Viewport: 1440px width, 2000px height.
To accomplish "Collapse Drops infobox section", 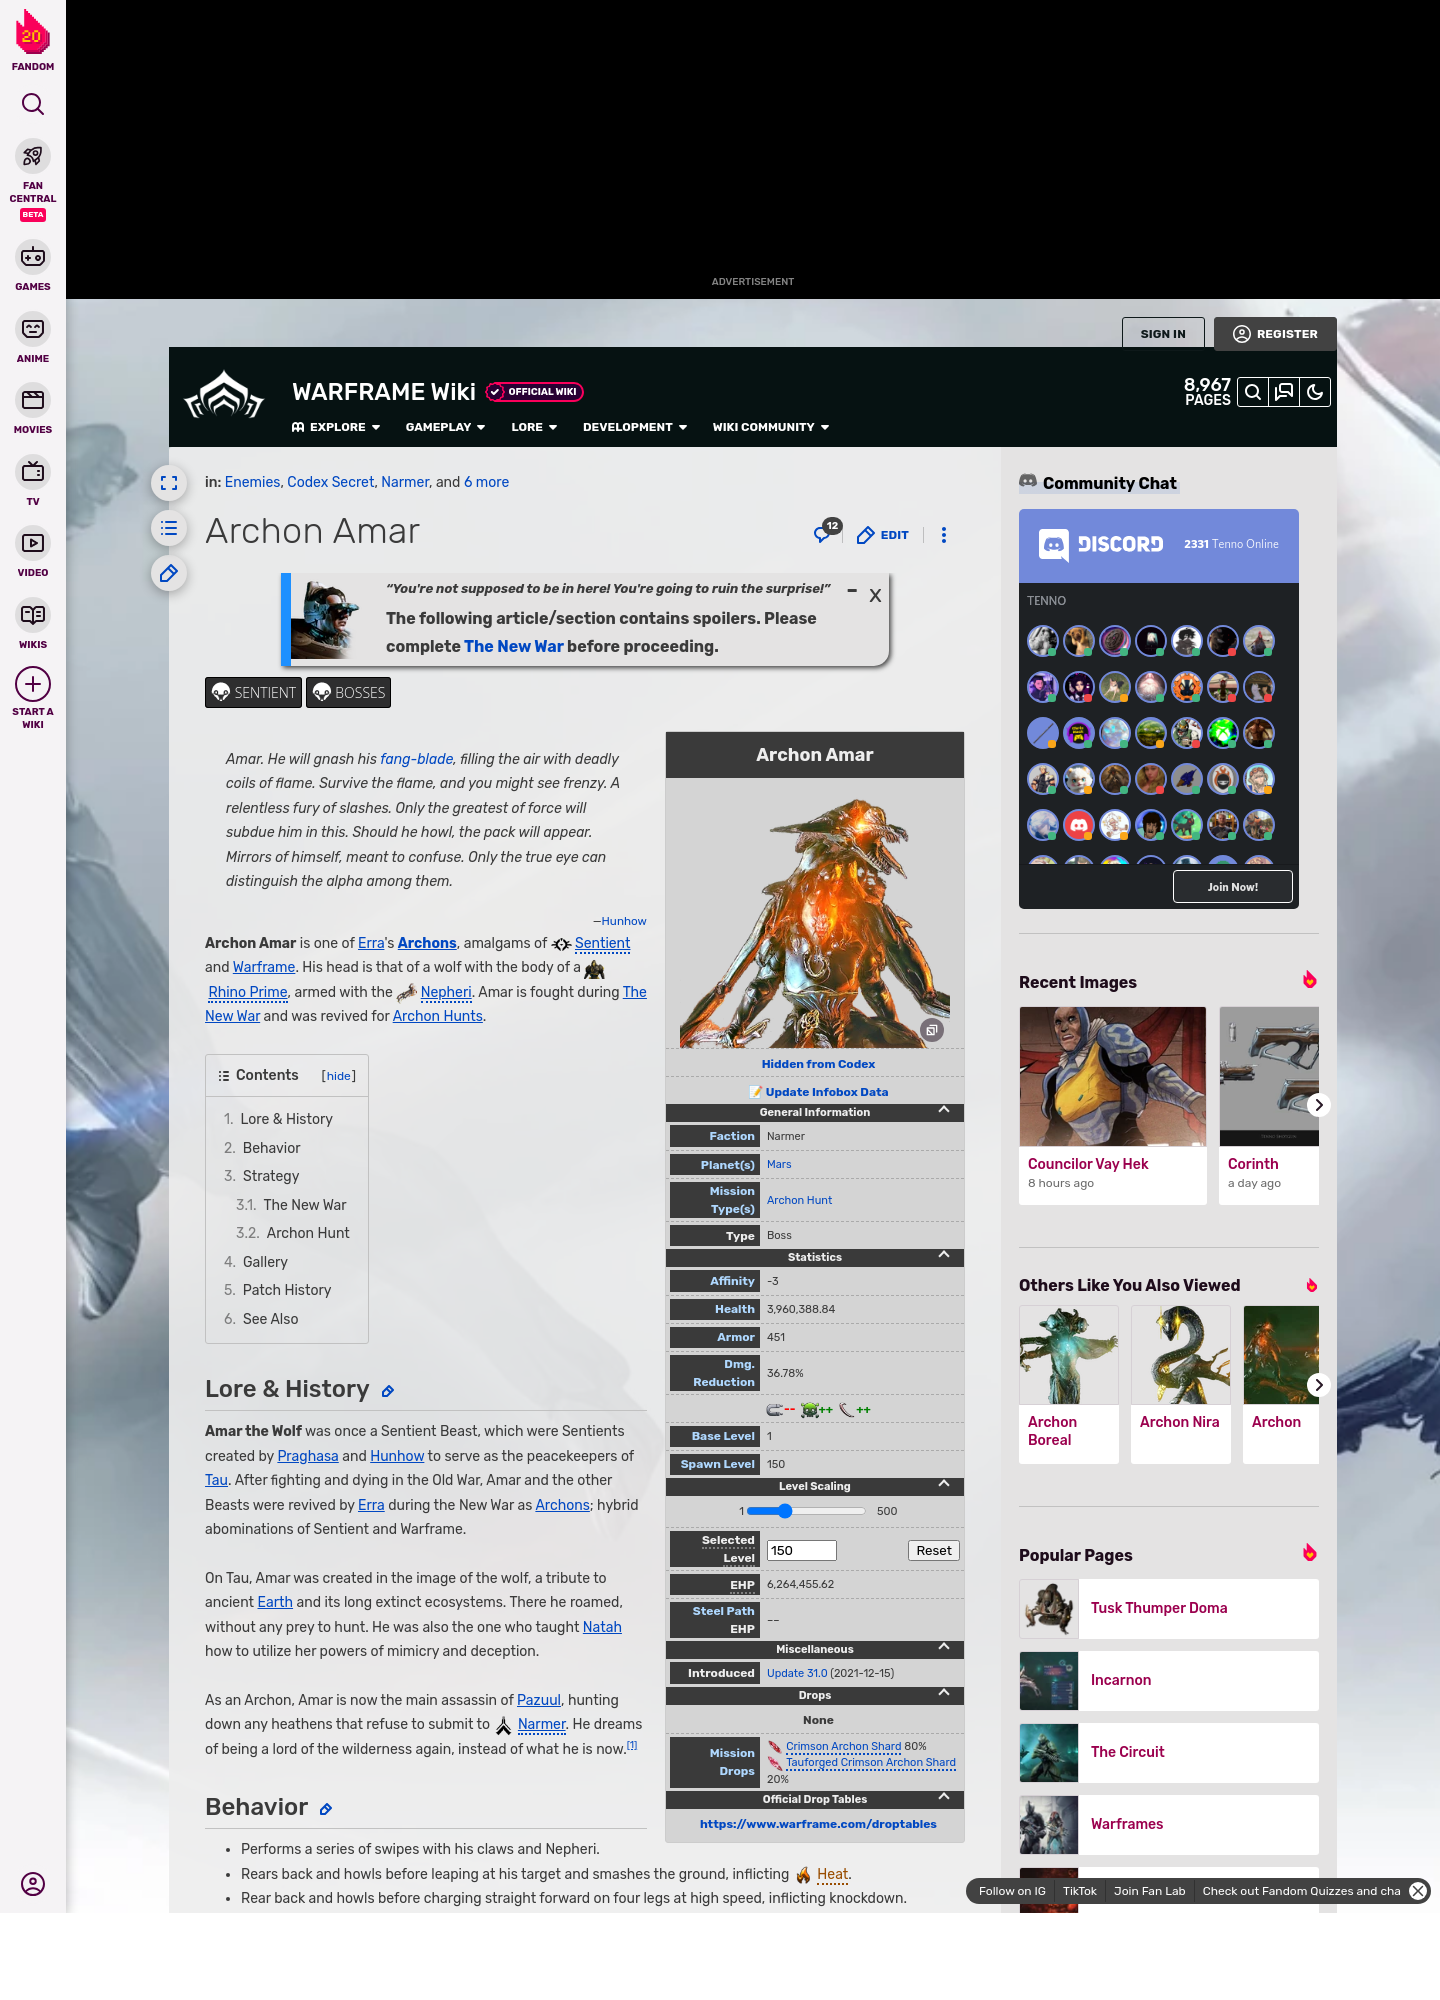I will [944, 1693].
